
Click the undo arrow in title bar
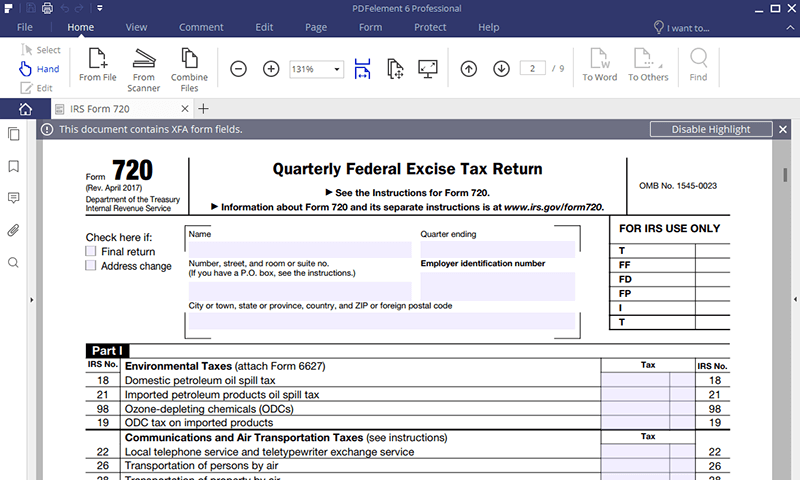point(64,8)
